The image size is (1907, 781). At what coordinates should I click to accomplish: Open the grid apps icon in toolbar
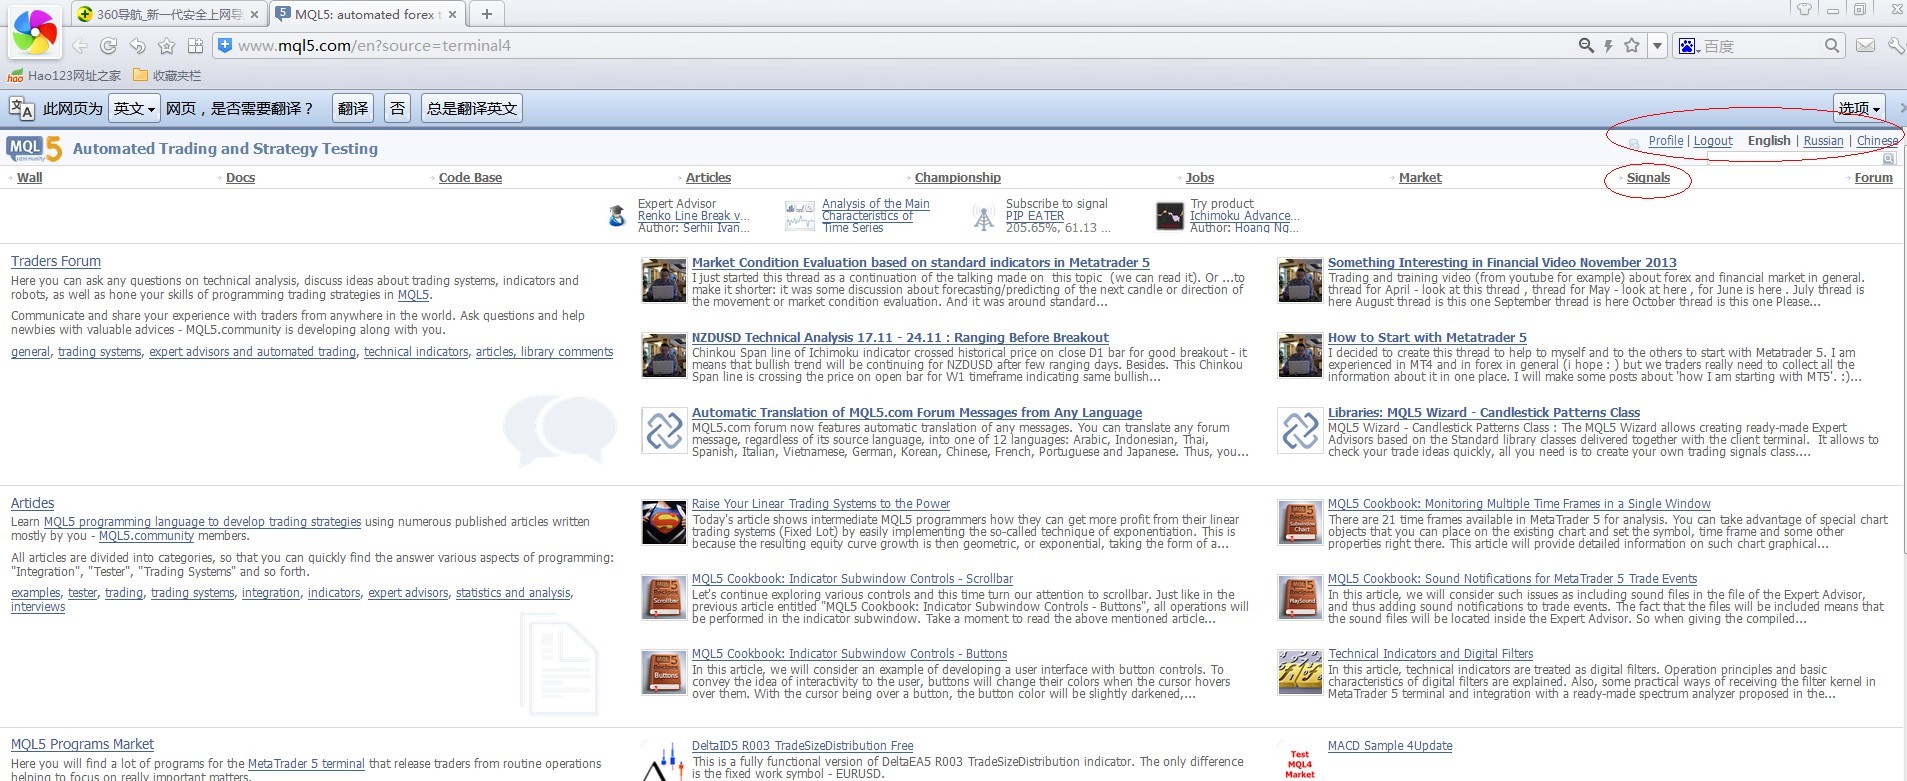click(195, 46)
